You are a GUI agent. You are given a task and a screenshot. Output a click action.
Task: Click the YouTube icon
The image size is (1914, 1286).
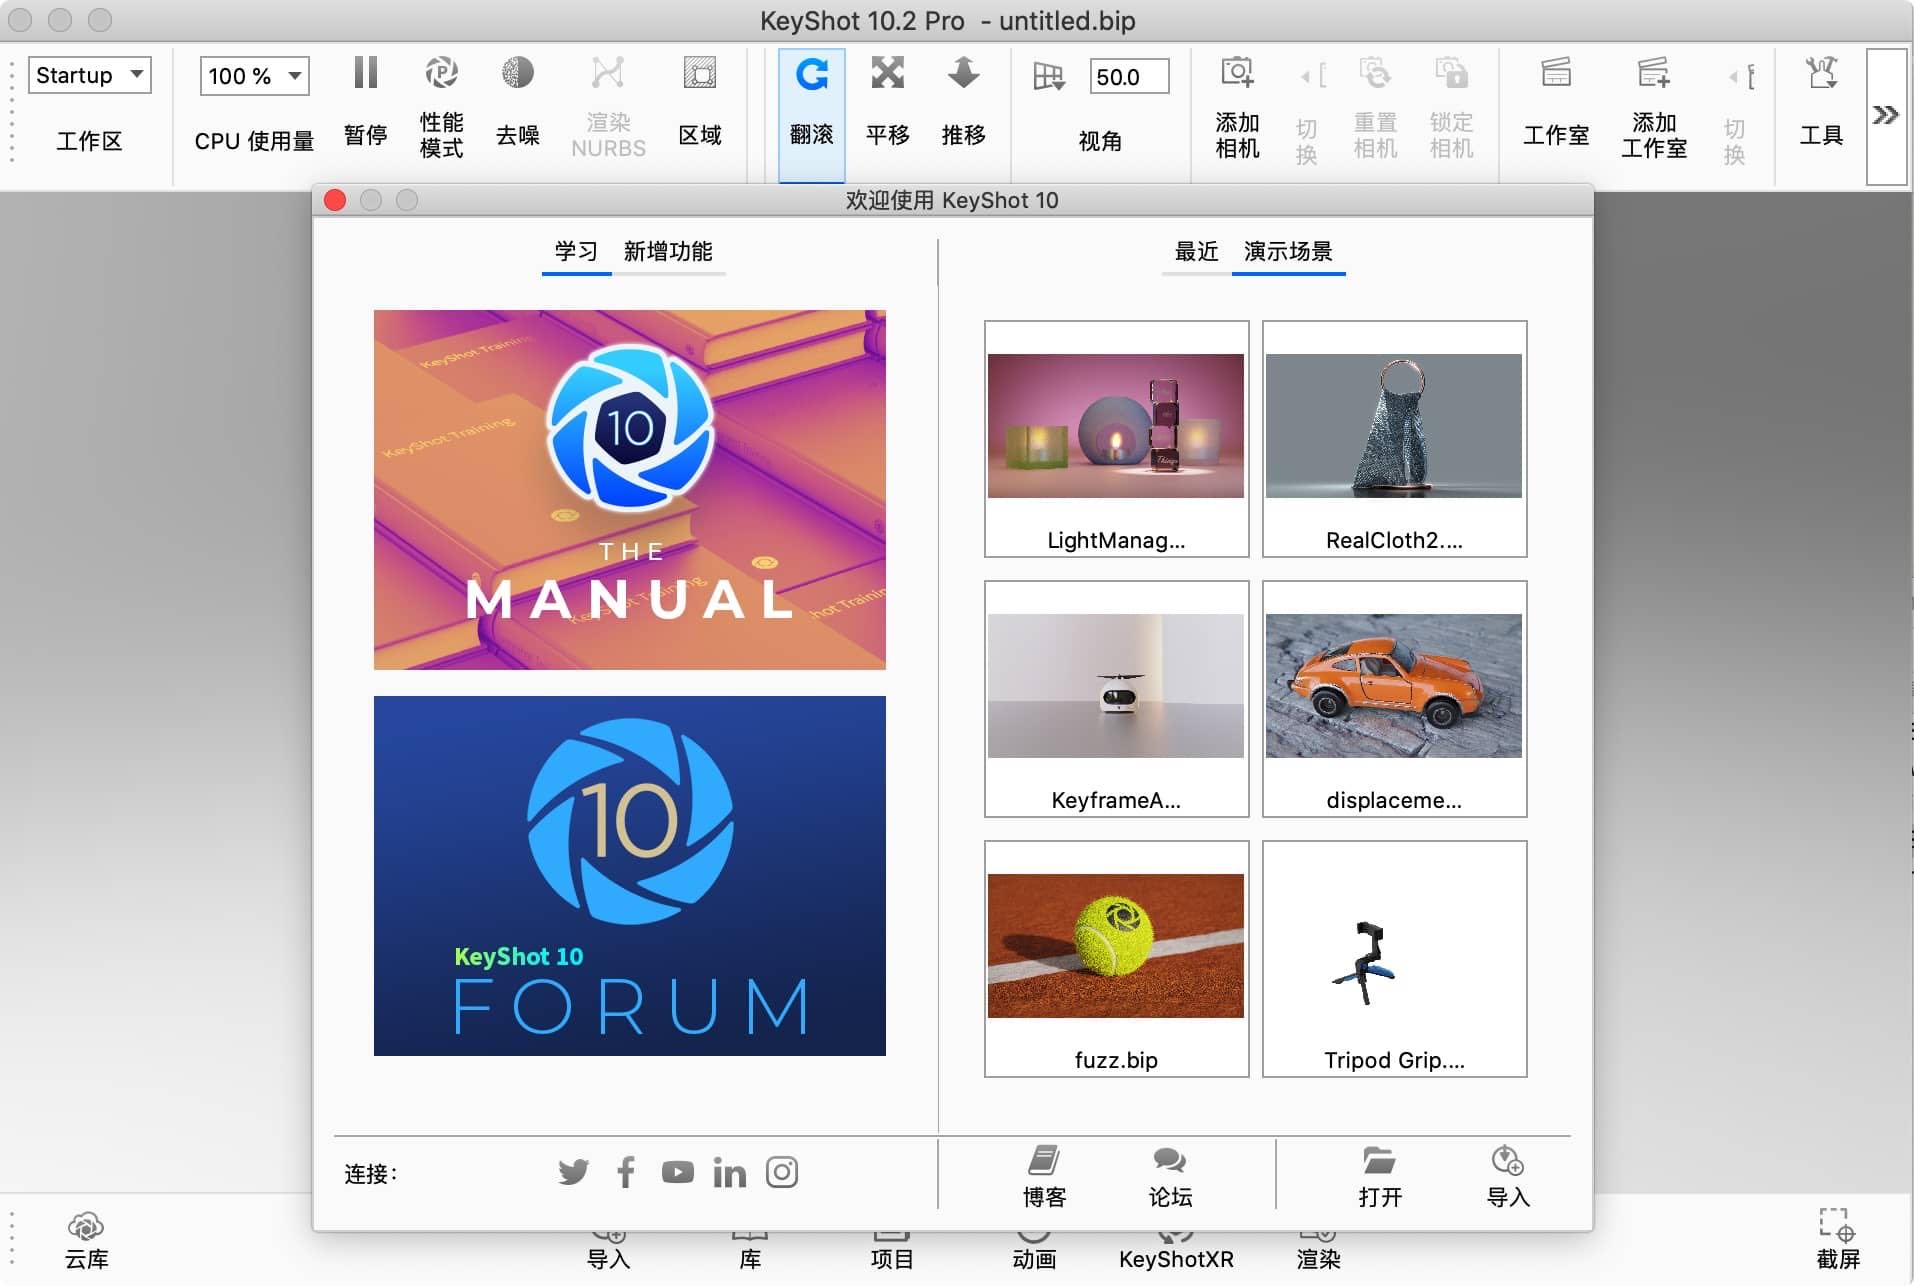click(x=677, y=1172)
